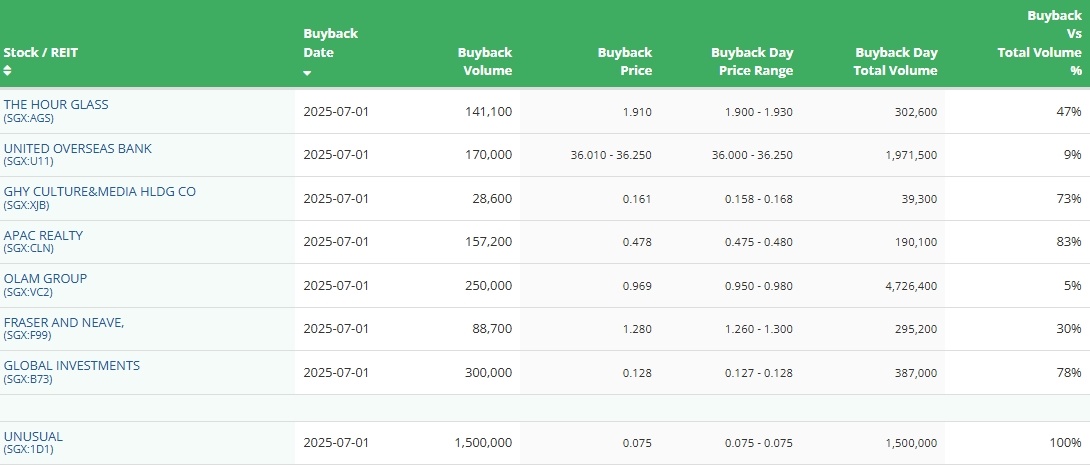Click price range 0.075 - 0.075
This screenshot has width=1090, height=465.
[x=758, y=443]
